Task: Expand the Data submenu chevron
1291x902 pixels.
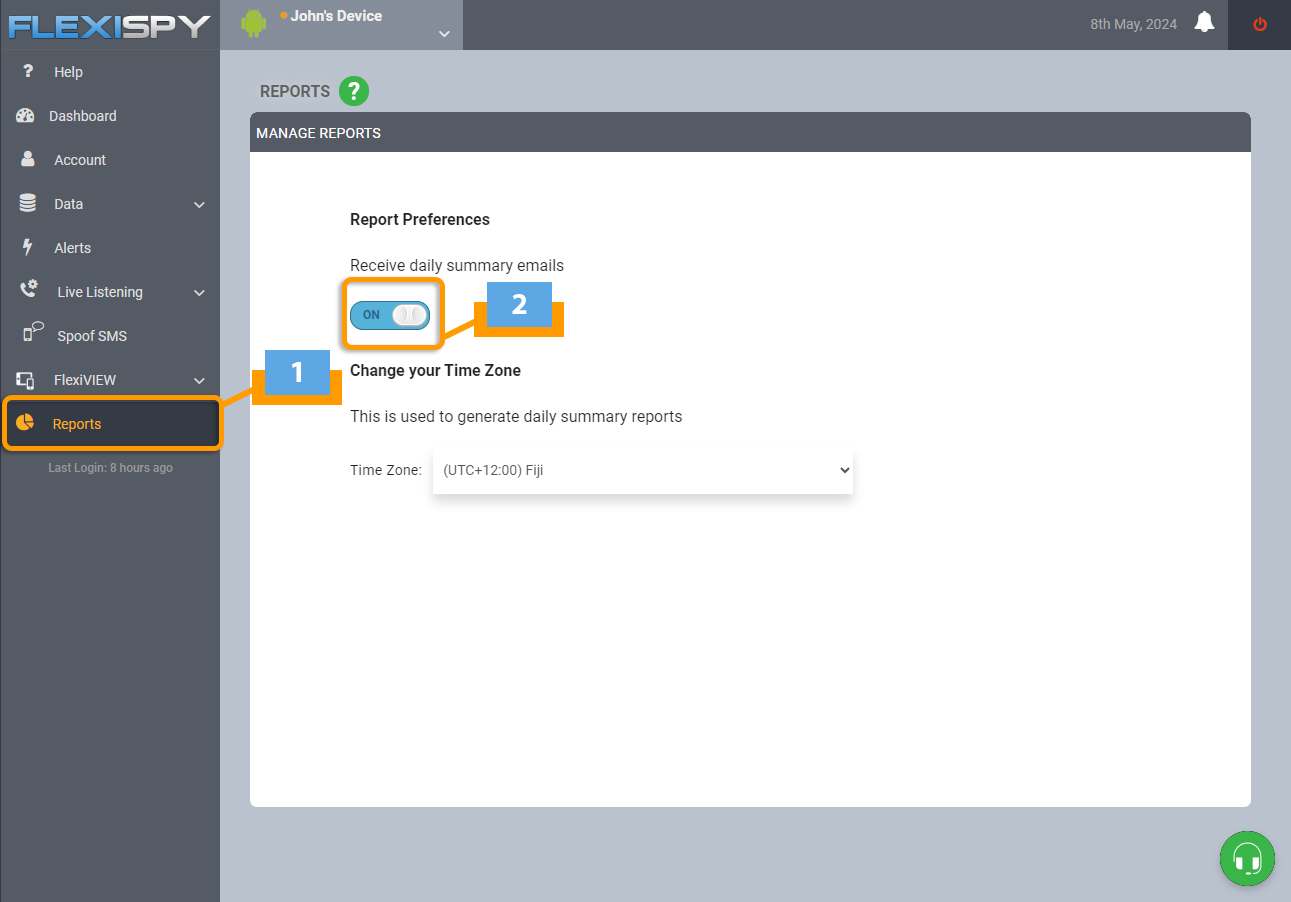Action: click(199, 205)
